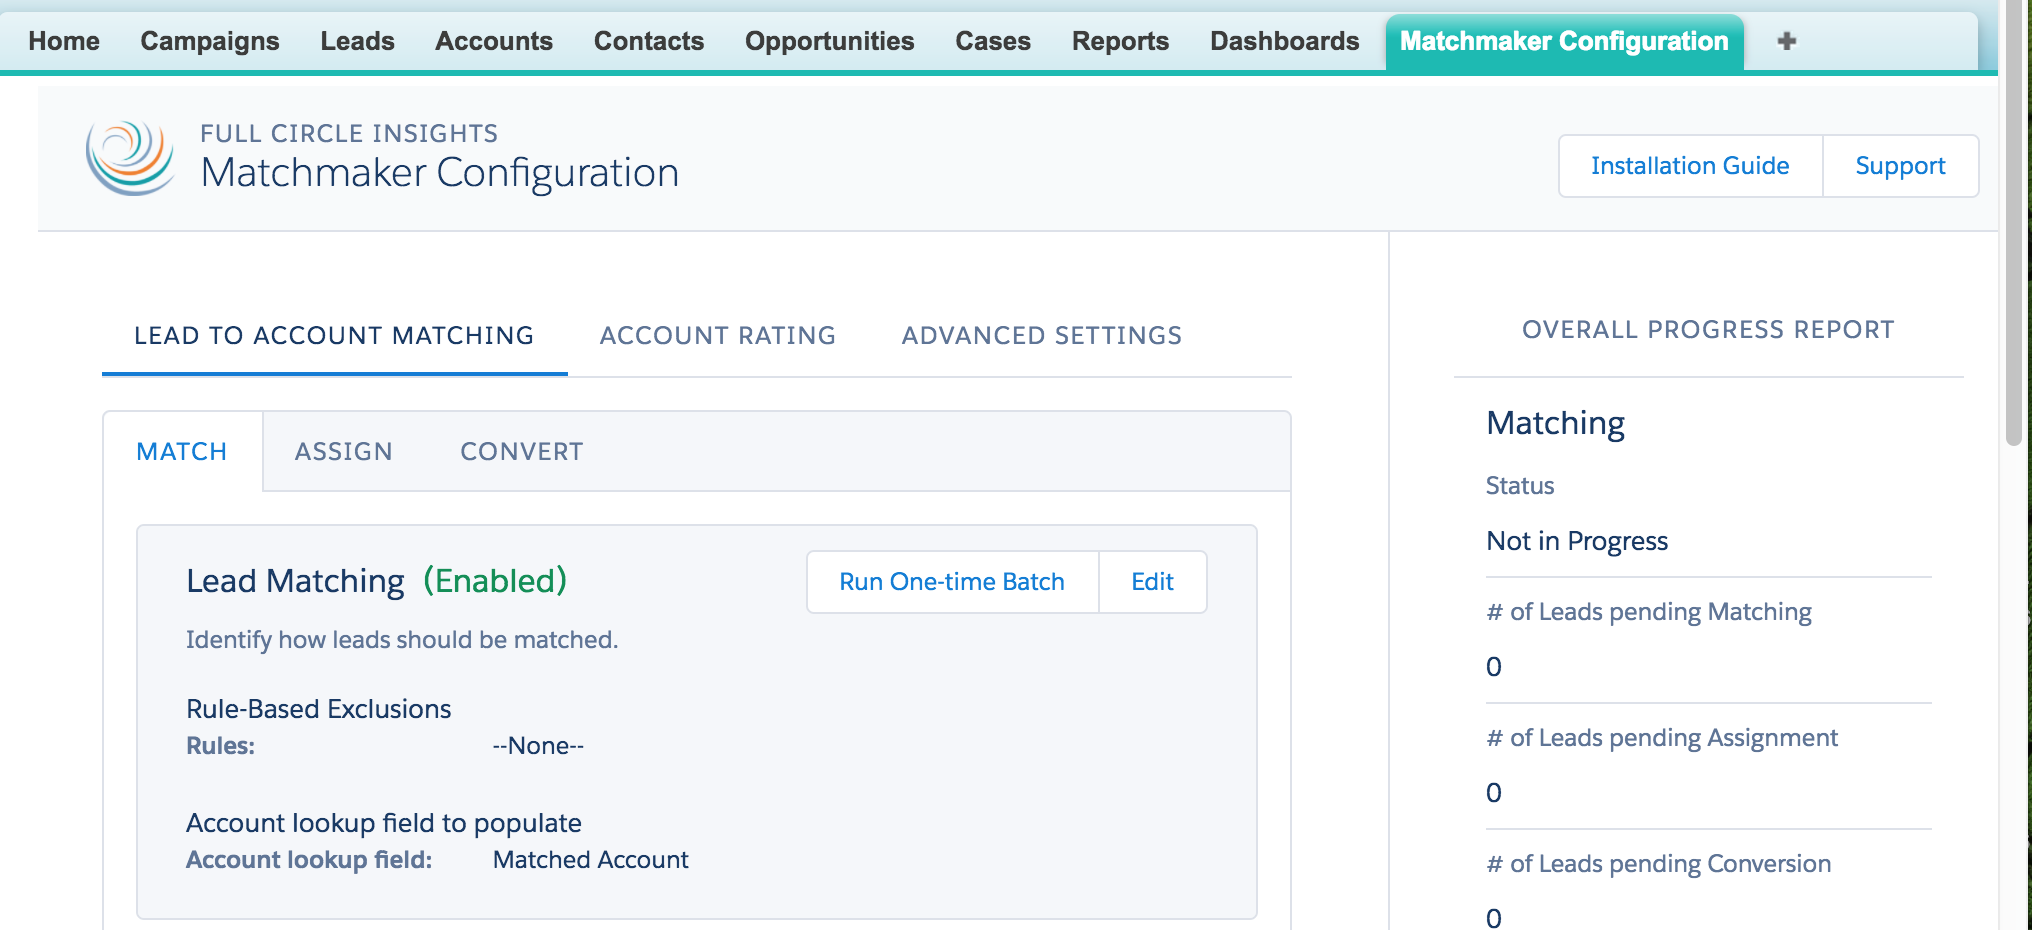2032x930 pixels.
Task: View the Reports tab
Action: [1121, 41]
